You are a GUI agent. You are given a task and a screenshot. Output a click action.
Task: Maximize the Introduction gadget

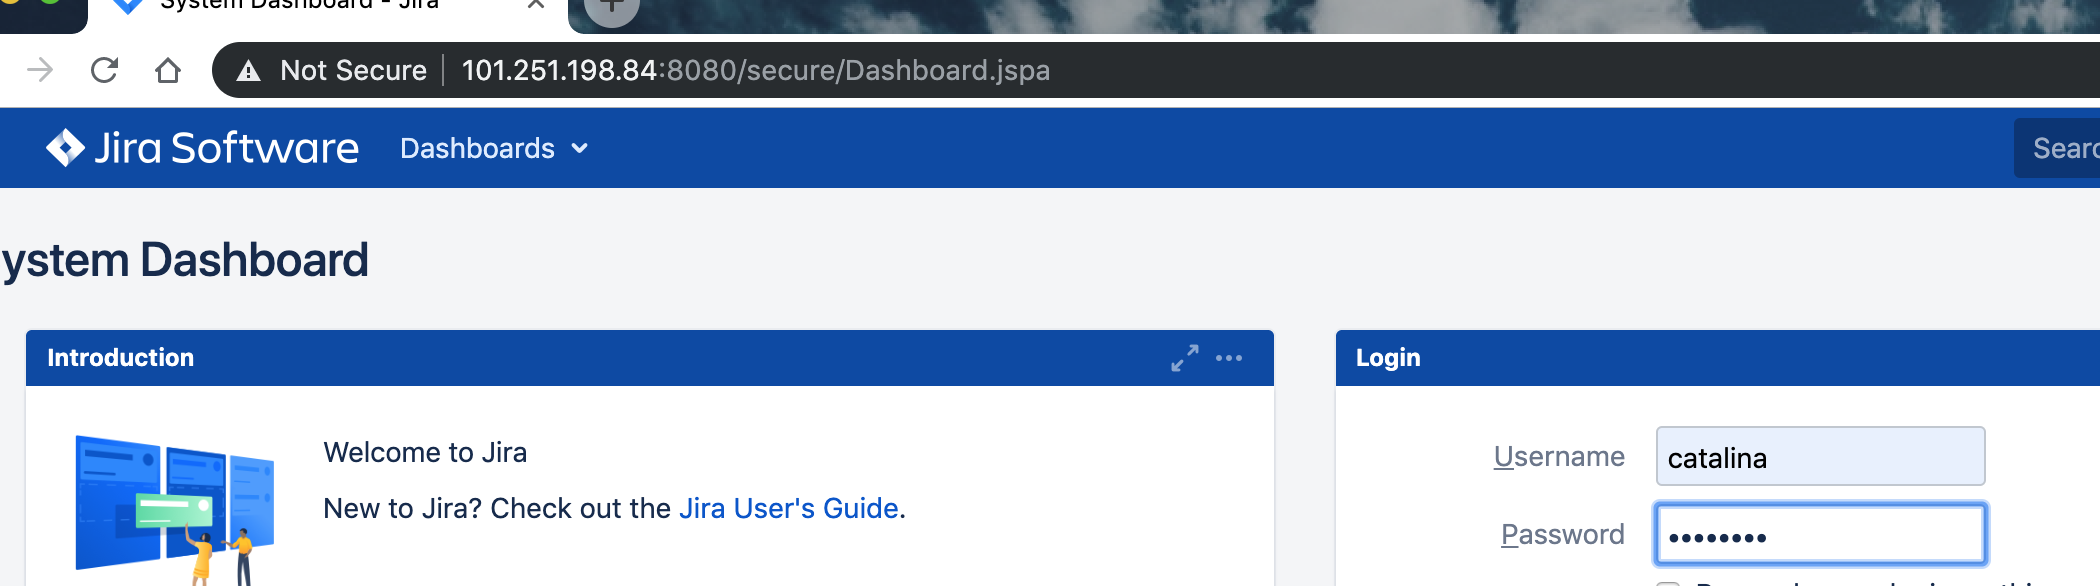click(x=1185, y=358)
